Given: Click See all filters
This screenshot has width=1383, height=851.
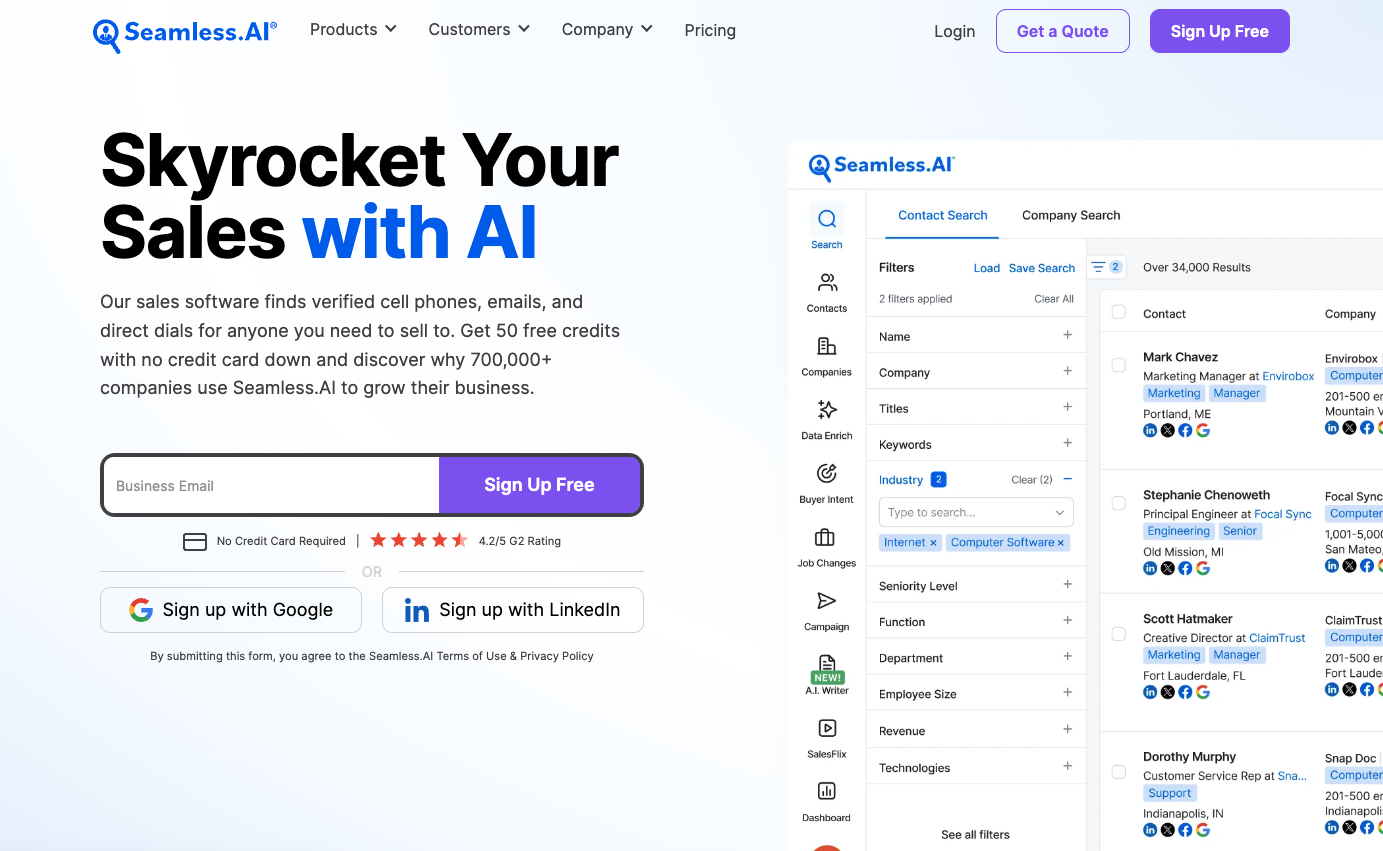Looking at the screenshot, I should tap(975, 834).
